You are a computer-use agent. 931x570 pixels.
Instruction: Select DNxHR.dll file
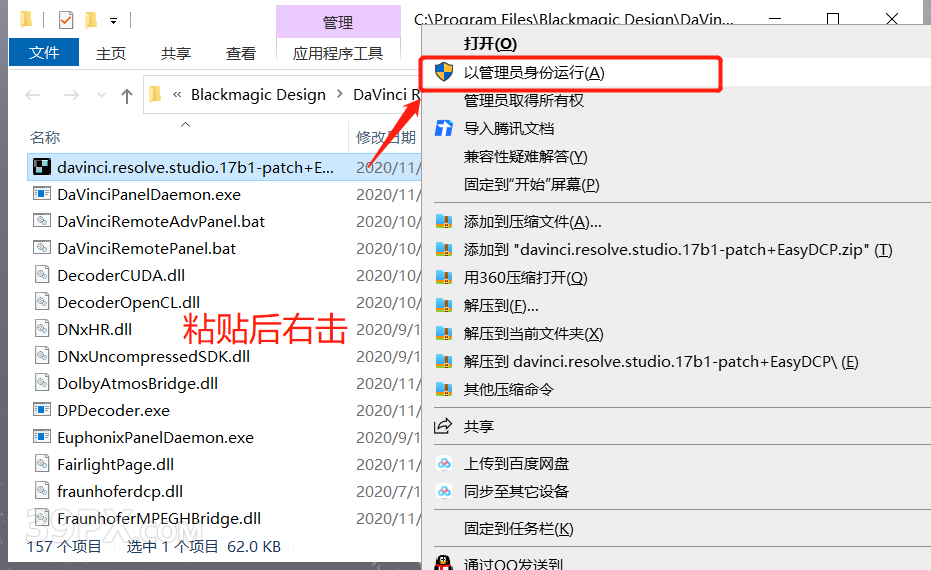point(94,330)
